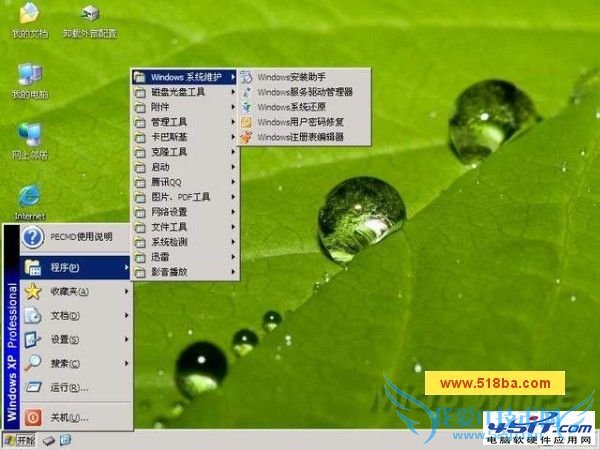Launch Windows注册表编辑器
Screen dimensions: 600x450
tap(305, 137)
